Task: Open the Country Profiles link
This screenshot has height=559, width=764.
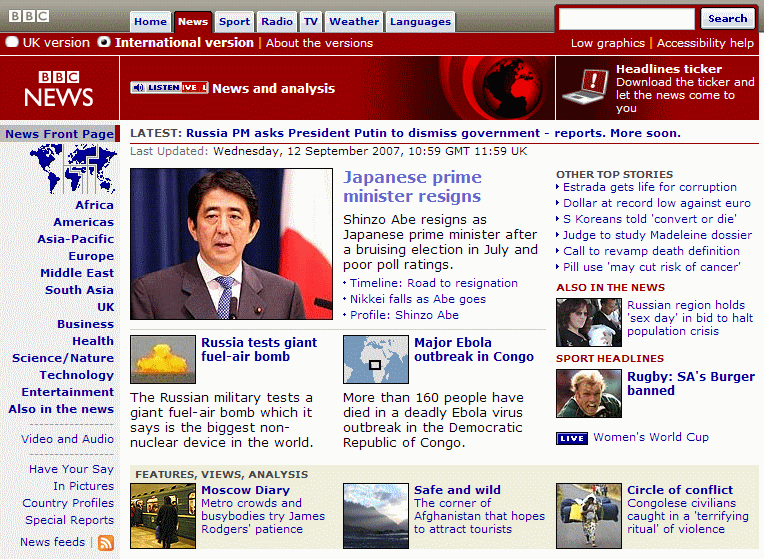Action: point(68,503)
